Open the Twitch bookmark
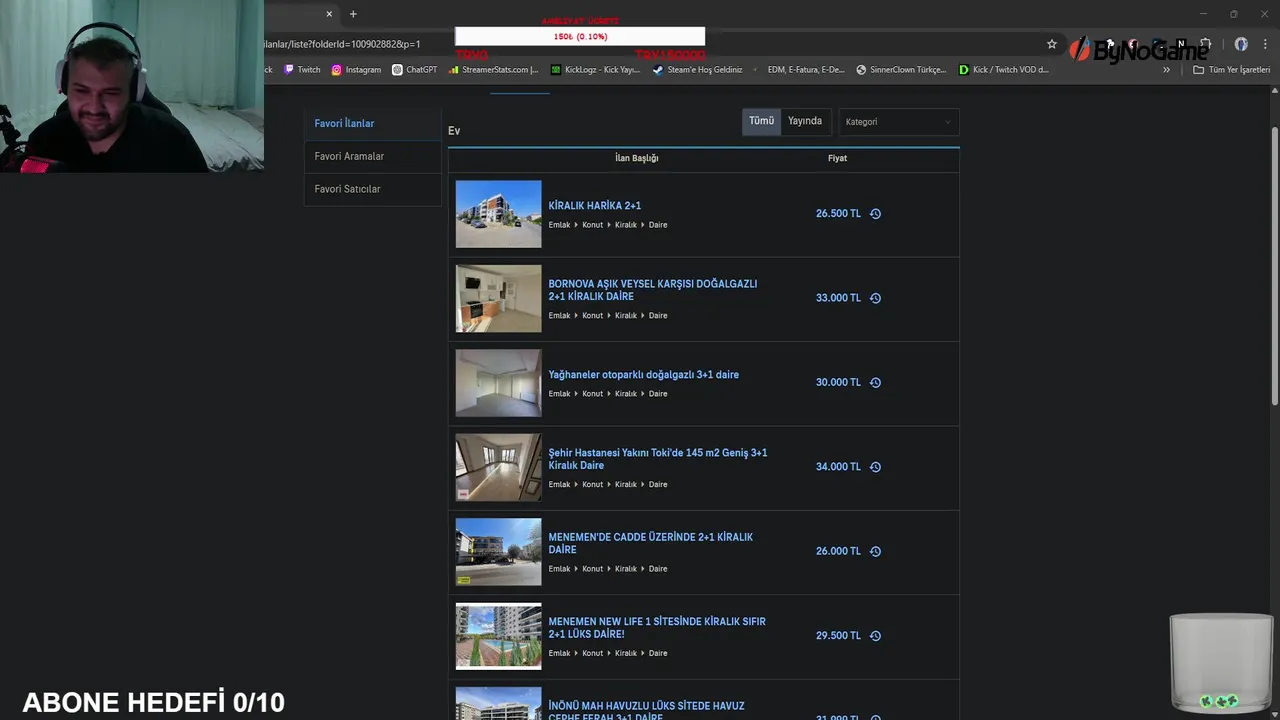The width and height of the screenshot is (1280, 720). 302,70
